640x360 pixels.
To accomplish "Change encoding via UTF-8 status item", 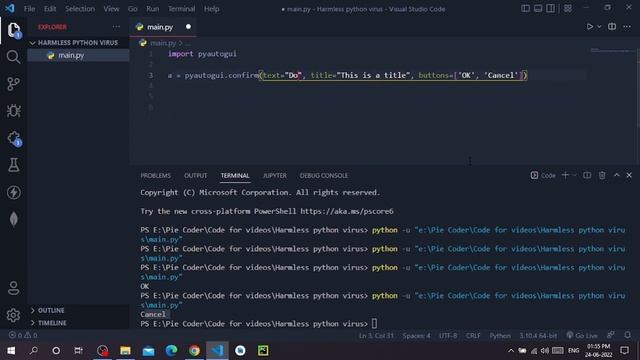I will (x=448, y=336).
